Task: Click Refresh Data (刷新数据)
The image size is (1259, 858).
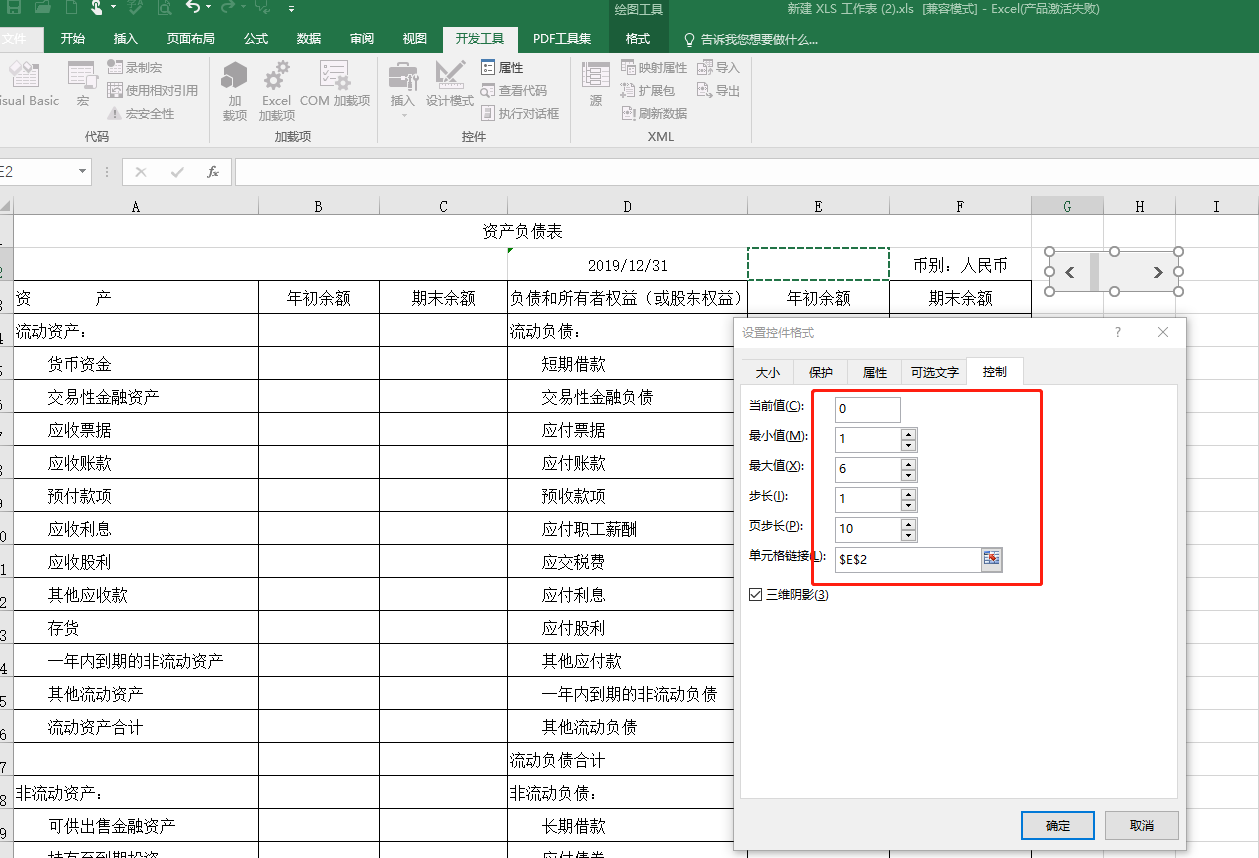Action: (654, 113)
